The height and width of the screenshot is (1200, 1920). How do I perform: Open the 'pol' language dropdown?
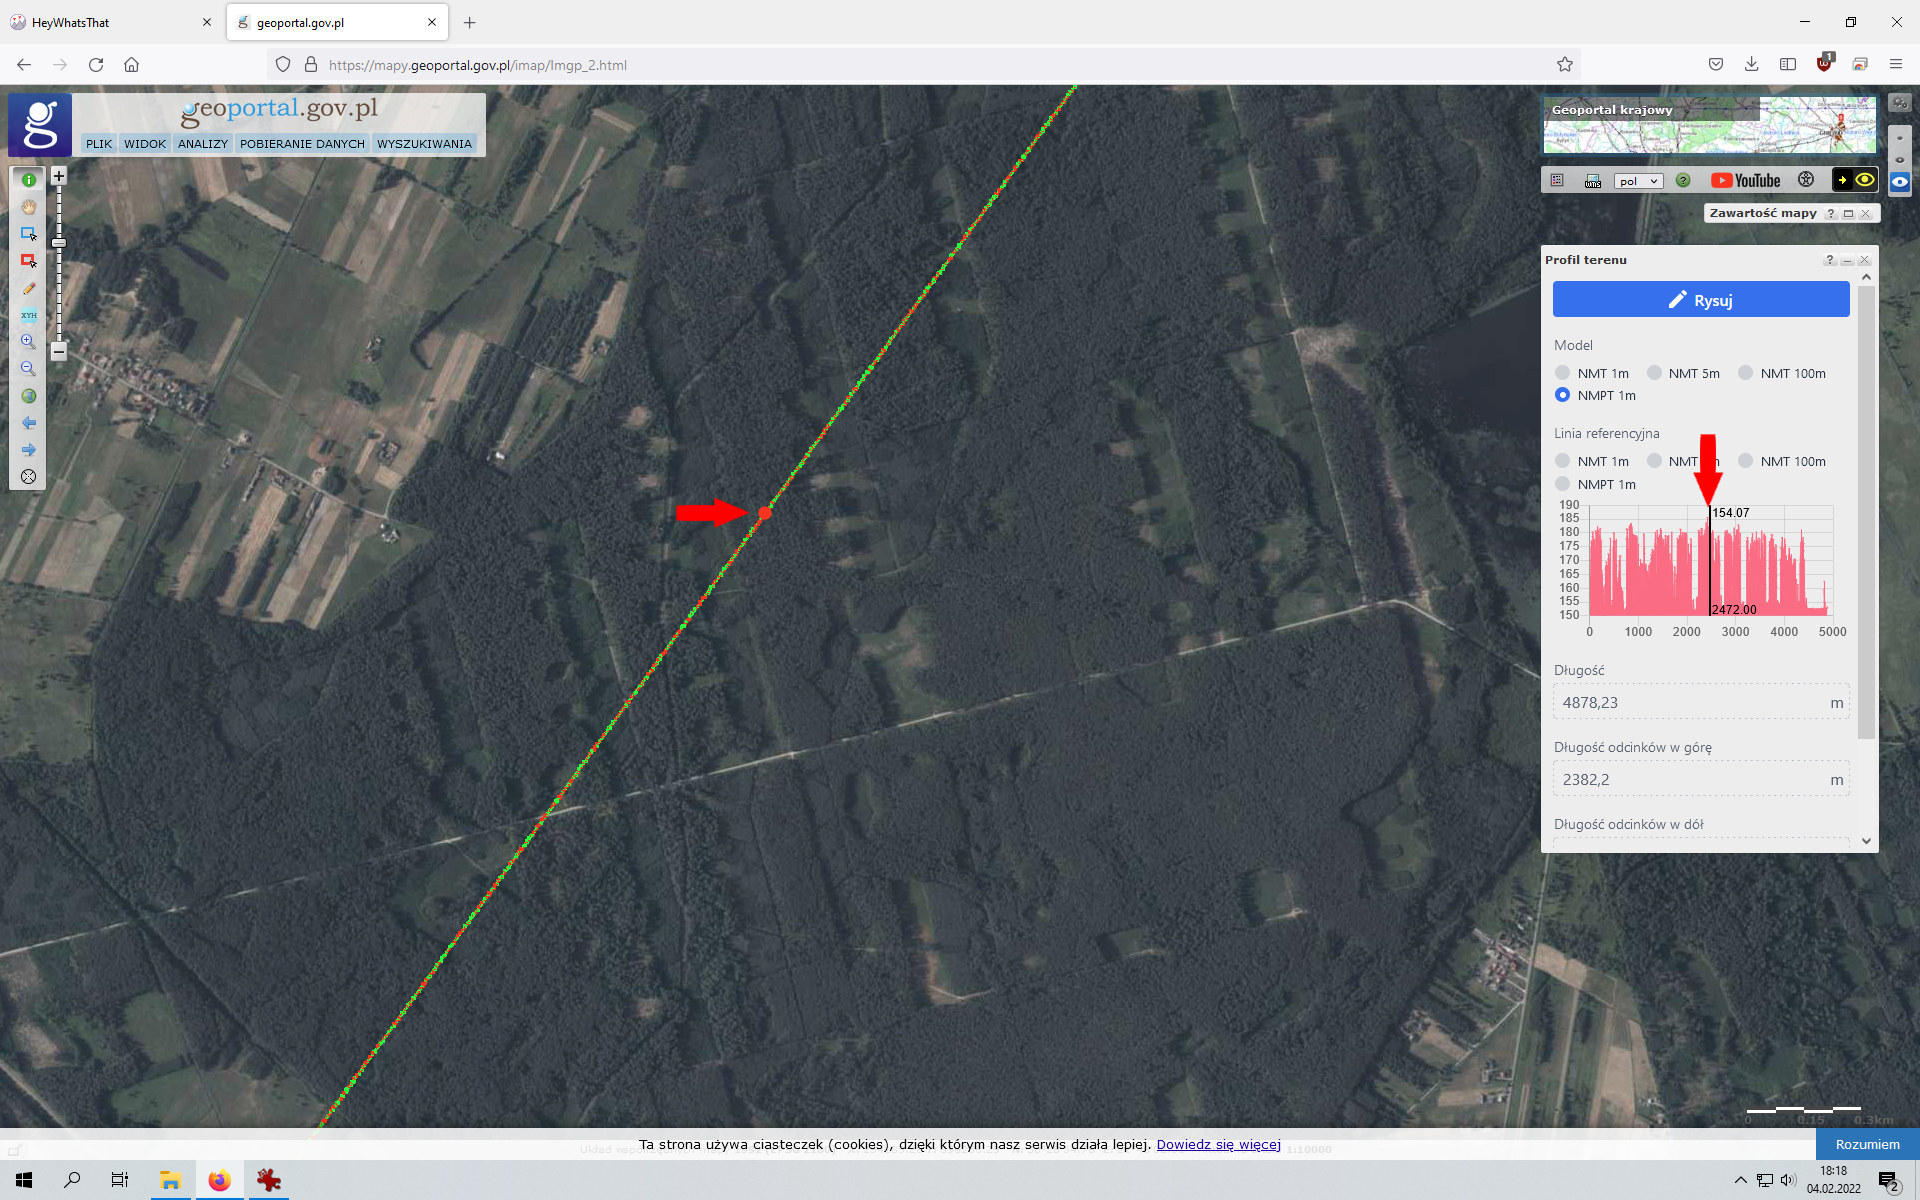click(1637, 181)
